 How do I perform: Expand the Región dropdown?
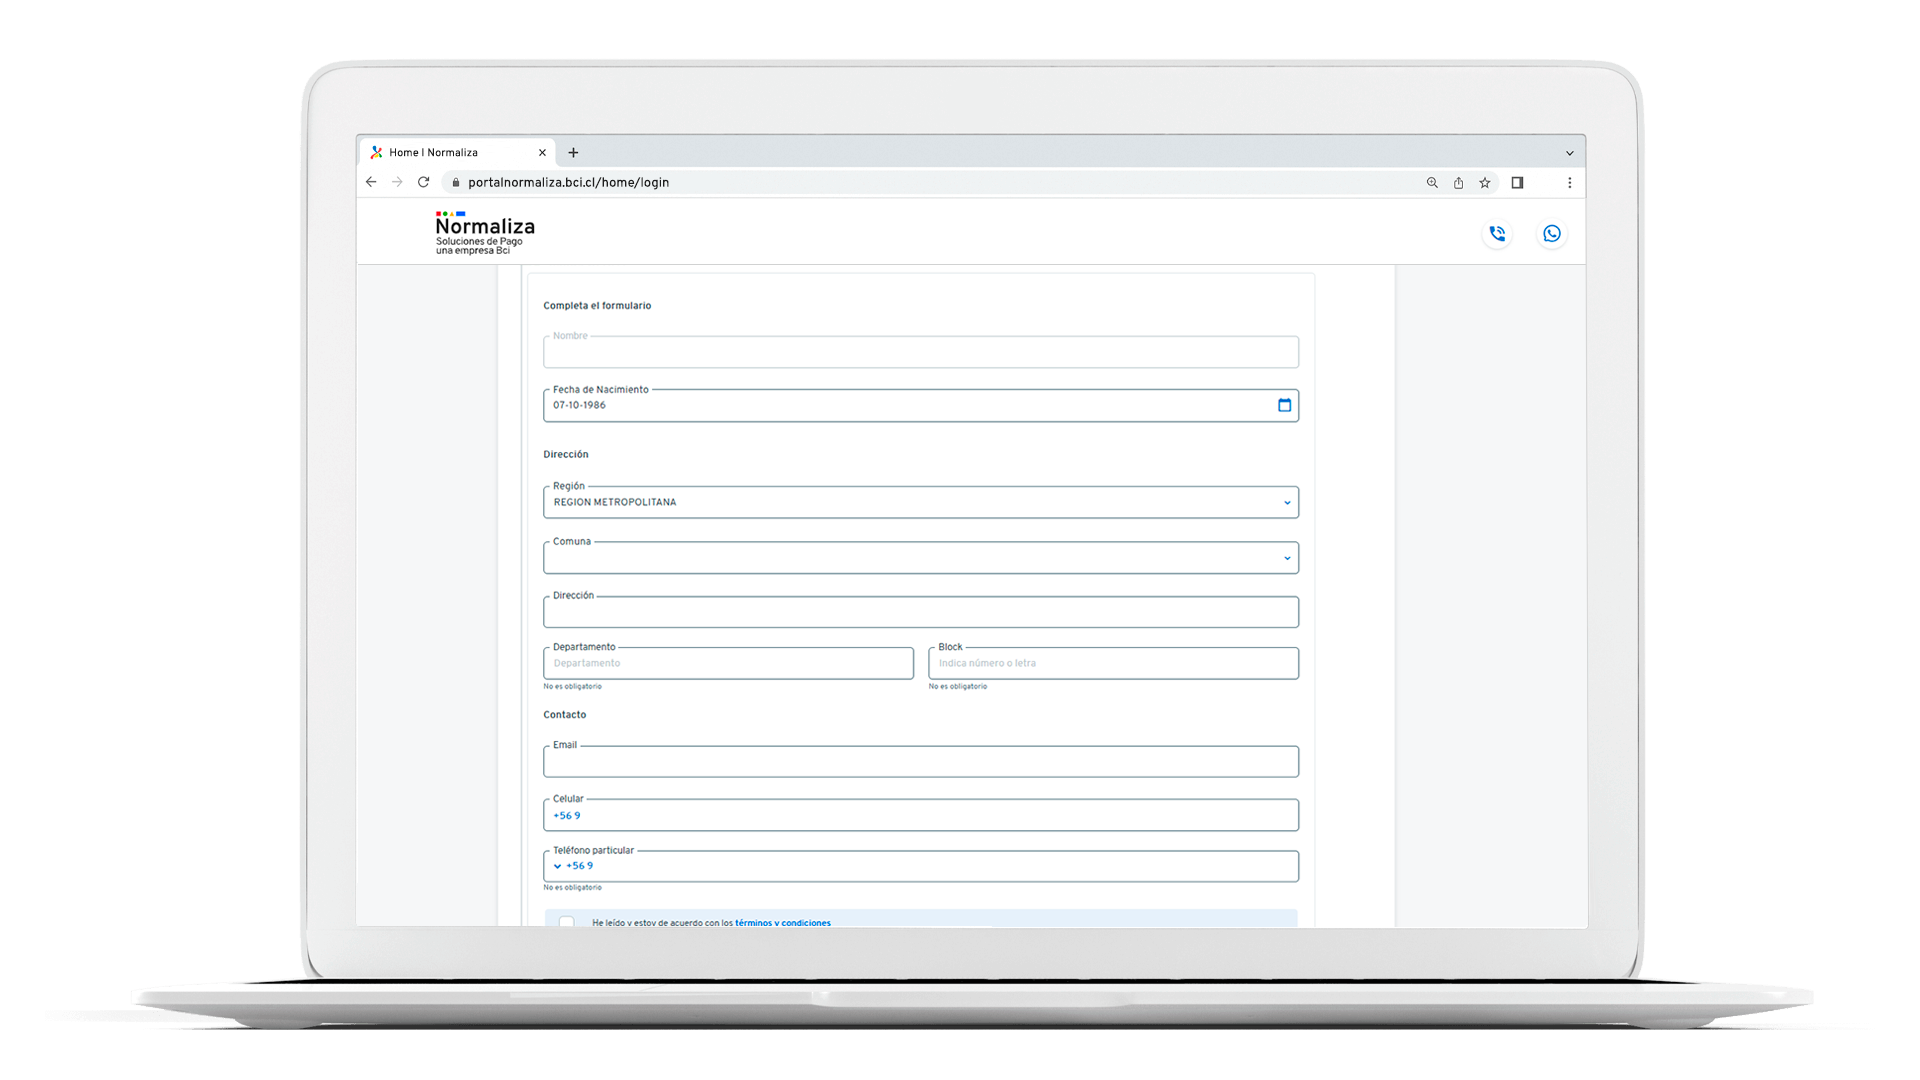[1286, 503]
